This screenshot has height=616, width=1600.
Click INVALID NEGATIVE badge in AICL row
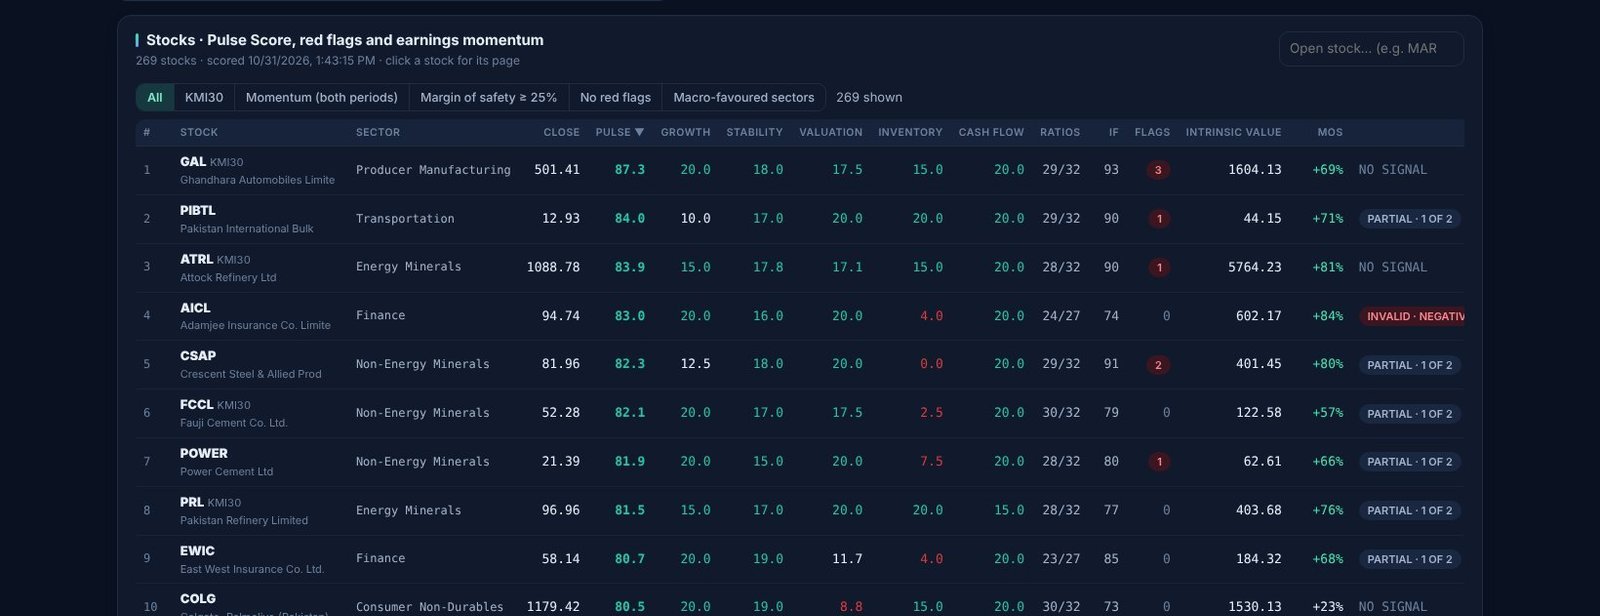[1411, 316]
